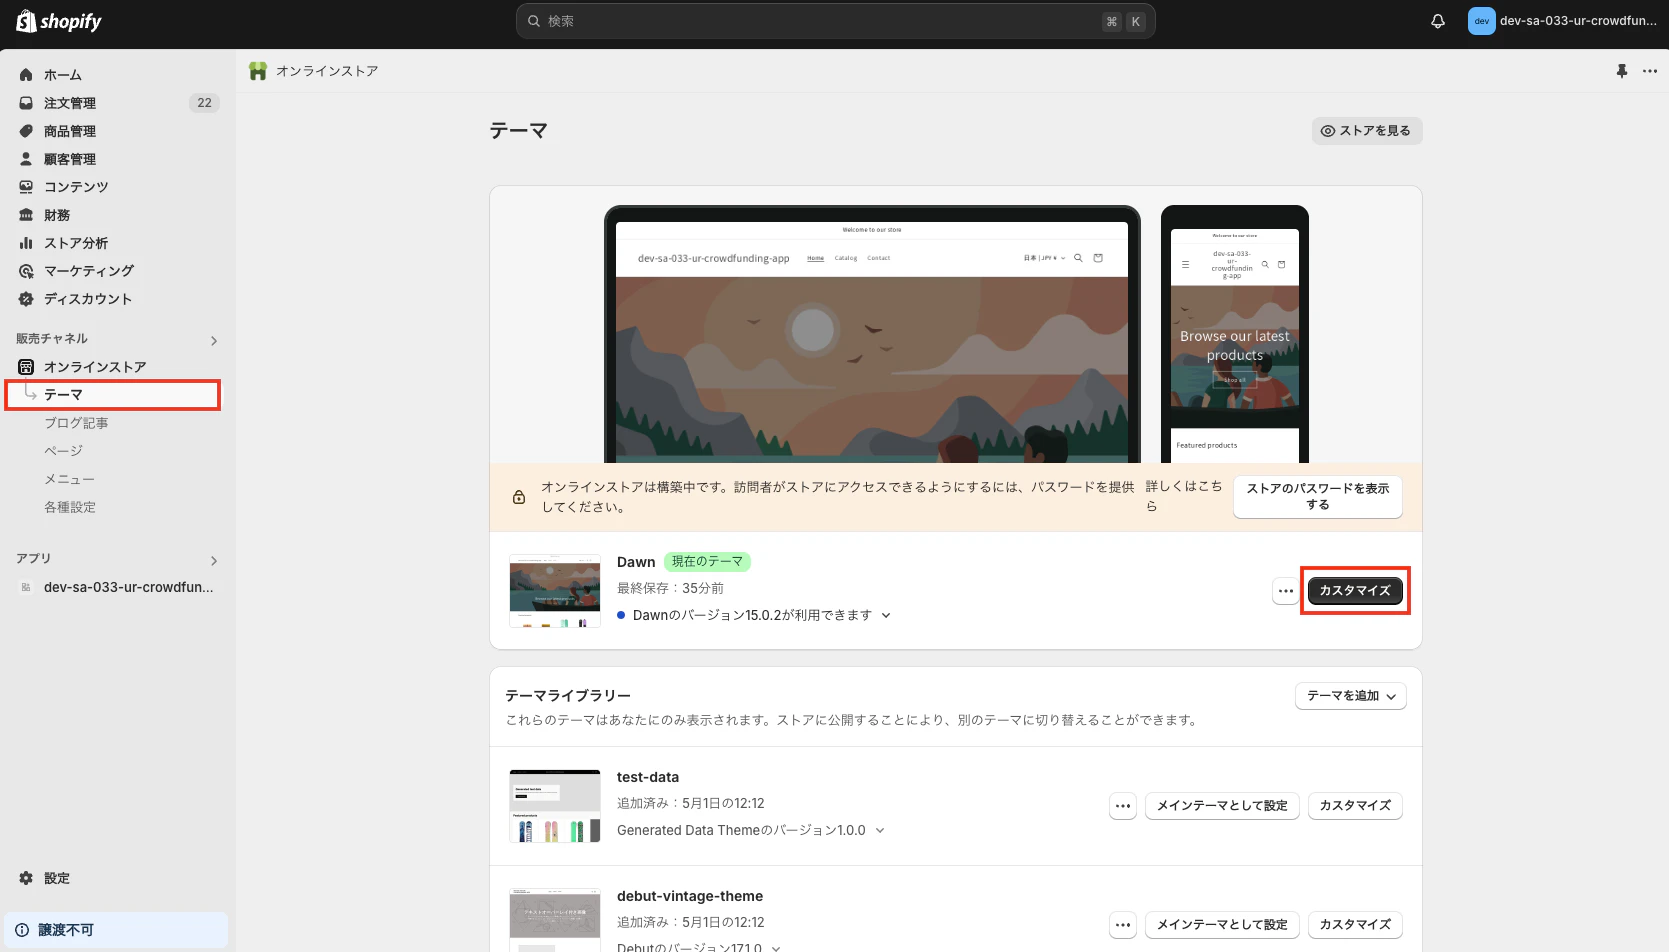
Task: Open the 設定 (Settings) gear icon
Action: pos(24,877)
